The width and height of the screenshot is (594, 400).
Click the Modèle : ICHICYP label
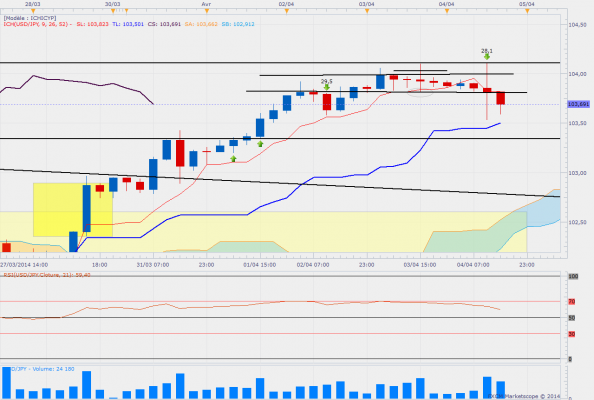click(30, 18)
